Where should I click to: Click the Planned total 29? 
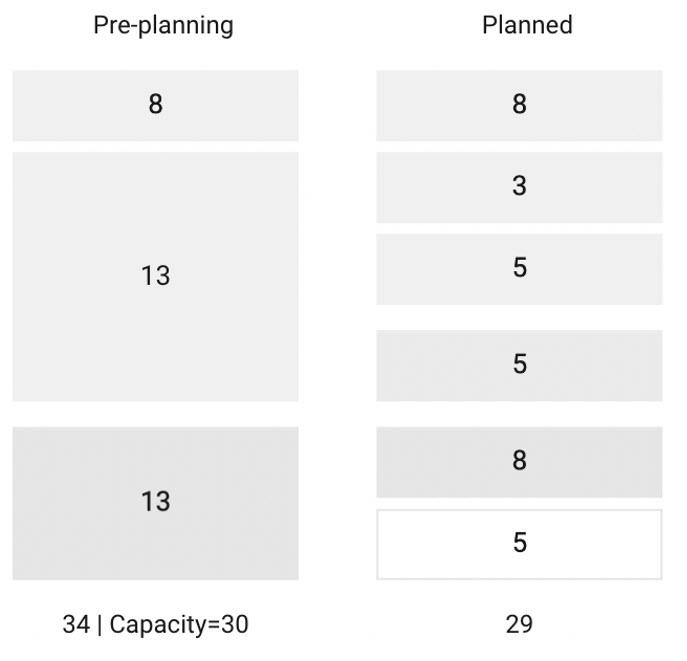click(x=519, y=624)
